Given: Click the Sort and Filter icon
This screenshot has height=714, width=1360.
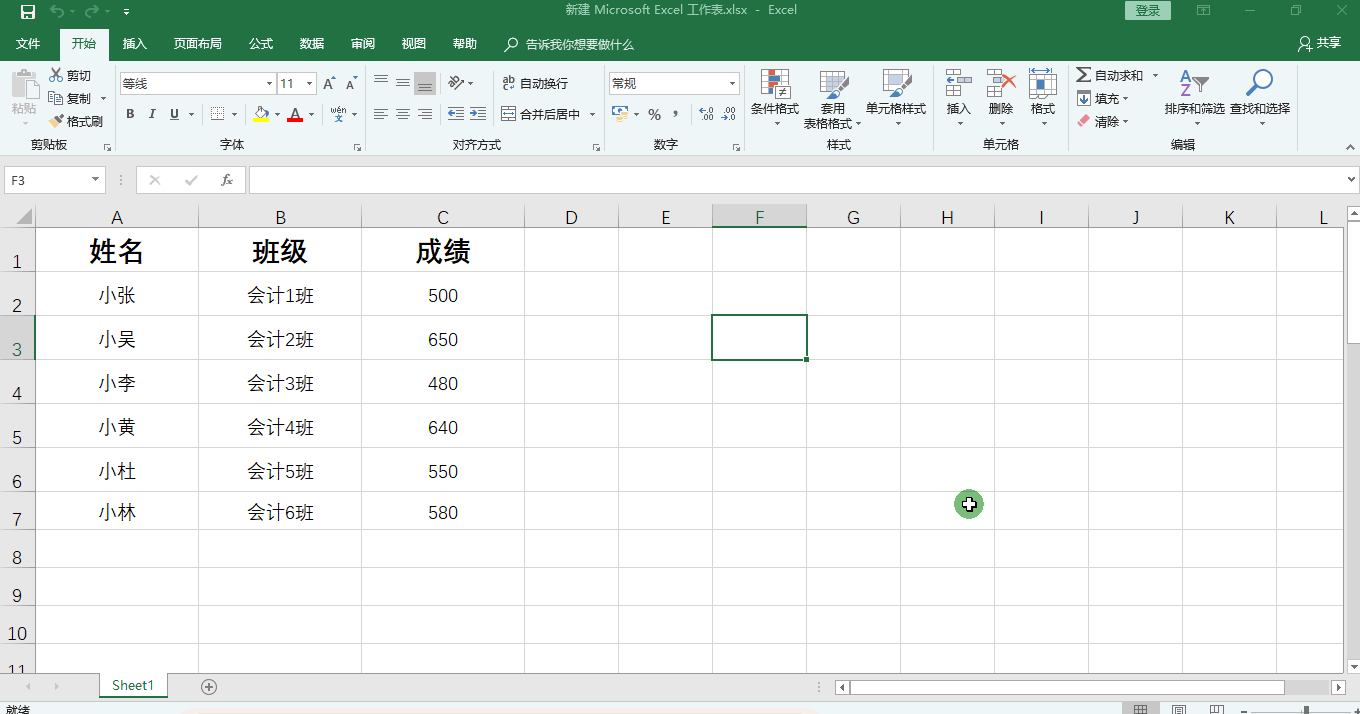Looking at the screenshot, I should [1193, 84].
